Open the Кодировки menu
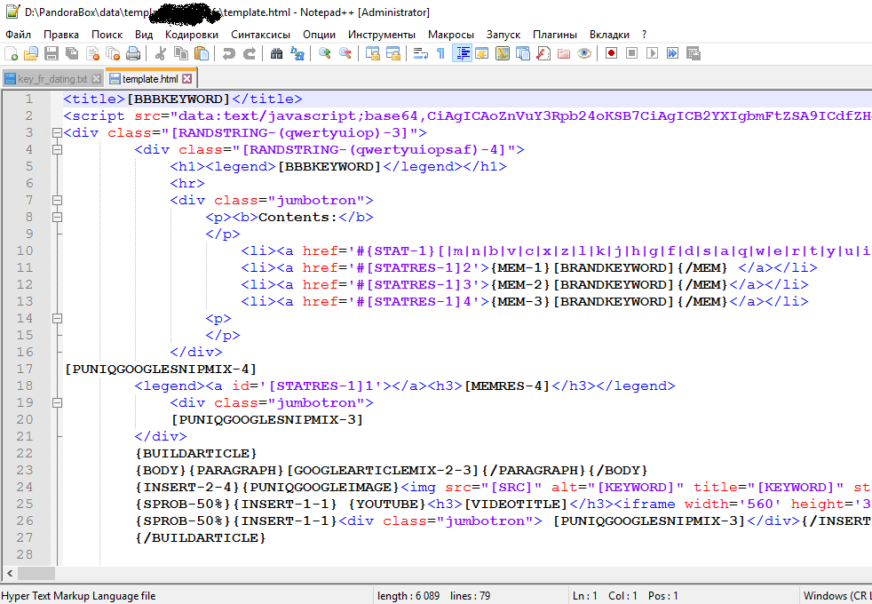Image resolution: width=872 pixels, height=604 pixels. 192,34
